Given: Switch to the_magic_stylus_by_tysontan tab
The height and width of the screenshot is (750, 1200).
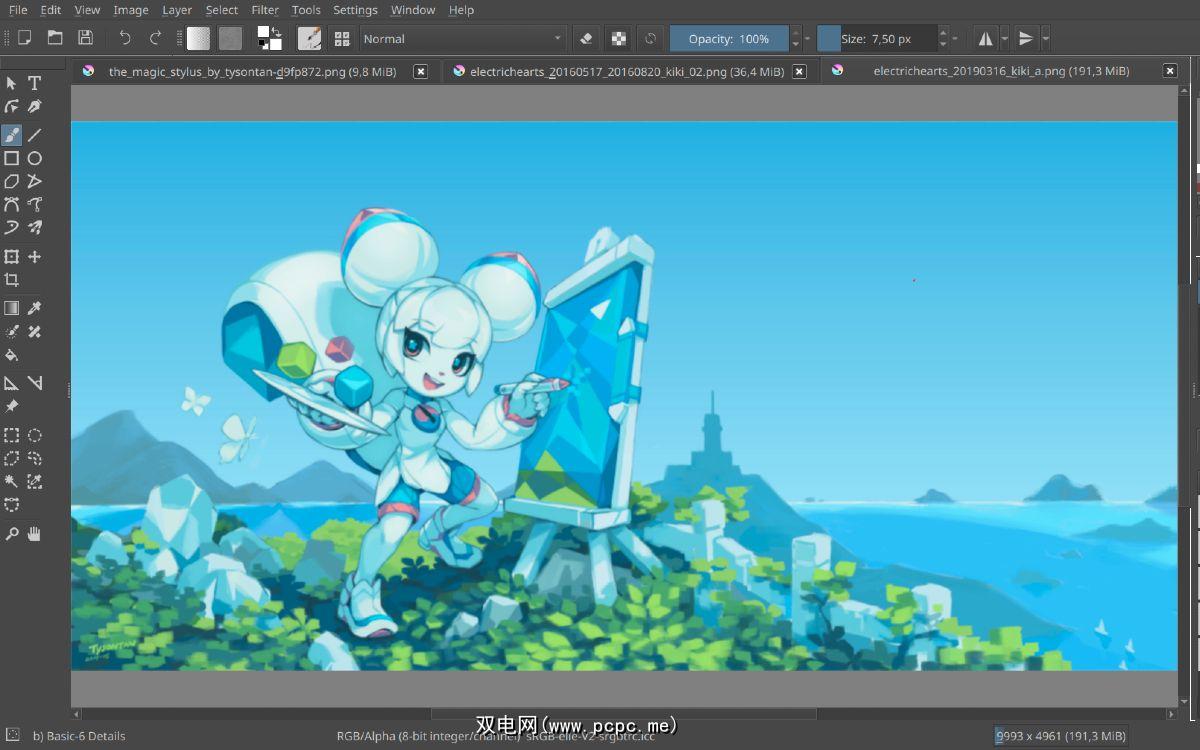Looking at the screenshot, I should click(251, 71).
